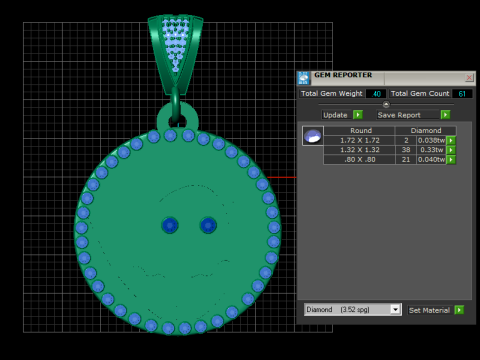Screen dimensions: 480x360
Task: Select the right dark blue center gem
Action: (208, 225)
